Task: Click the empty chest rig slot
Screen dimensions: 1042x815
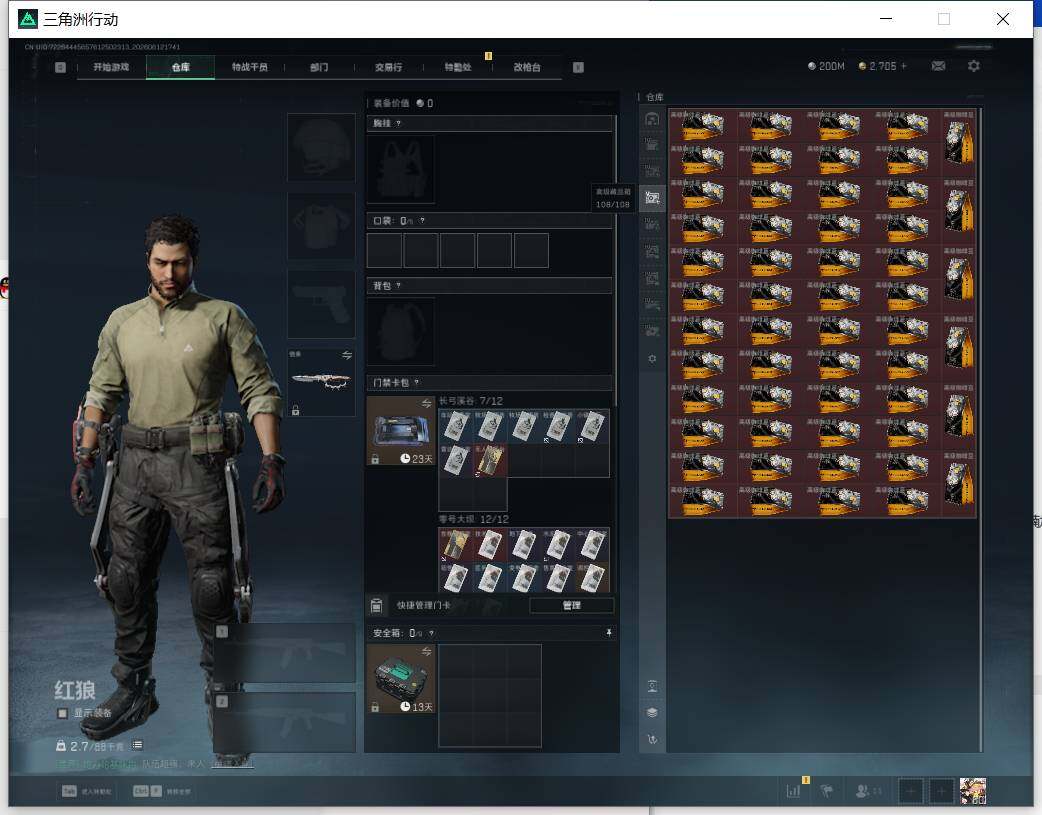Action: coord(401,170)
